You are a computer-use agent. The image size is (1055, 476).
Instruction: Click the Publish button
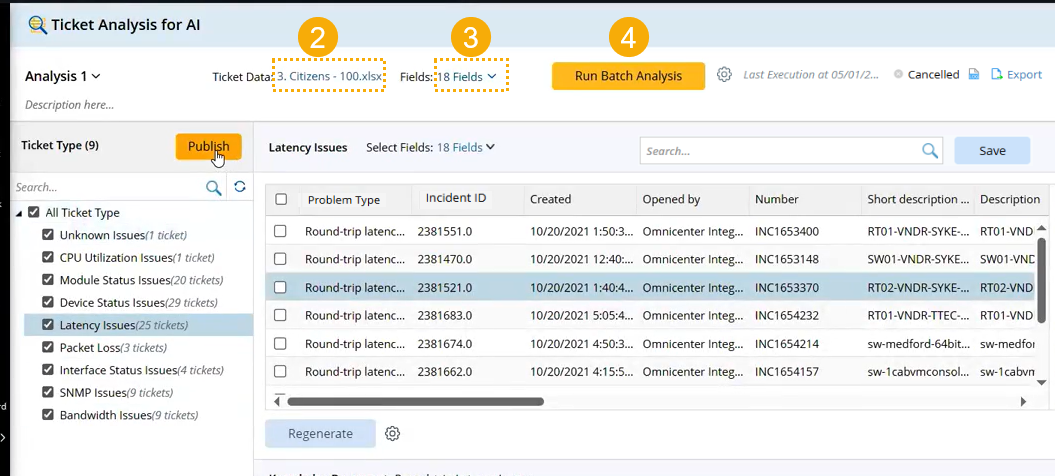tap(209, 146)
